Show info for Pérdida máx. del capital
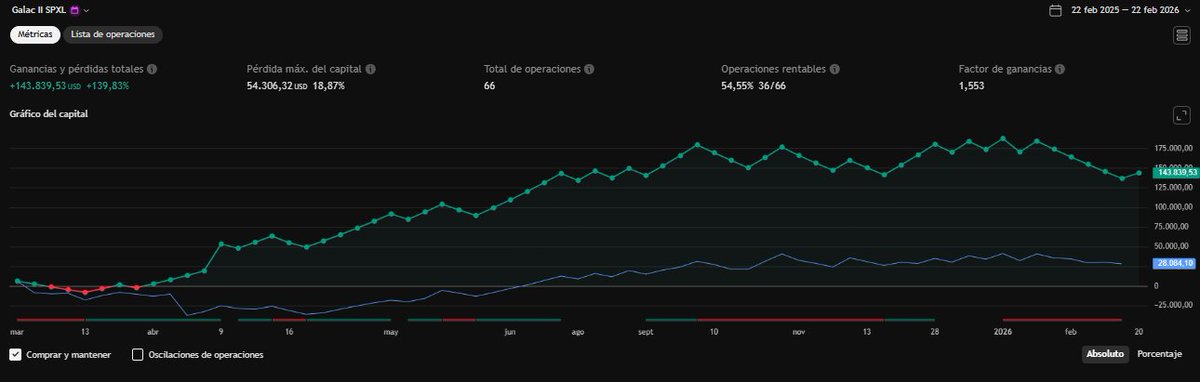This screenshot has width=1200, height=382. pyautogui.click(x=370, y=70)
